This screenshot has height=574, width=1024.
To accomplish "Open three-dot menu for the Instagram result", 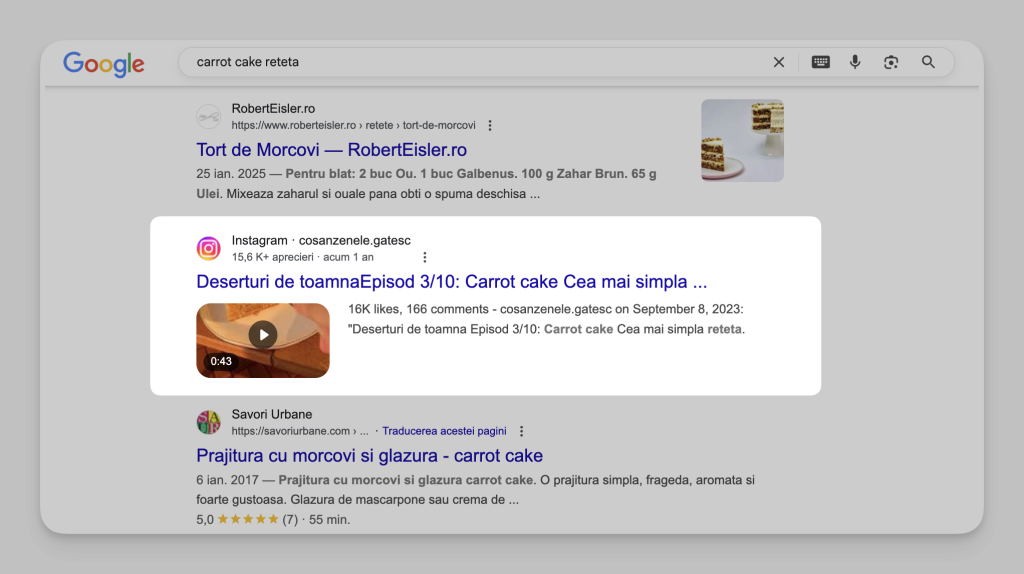I will pyautogui.click(x=424, y=257).
